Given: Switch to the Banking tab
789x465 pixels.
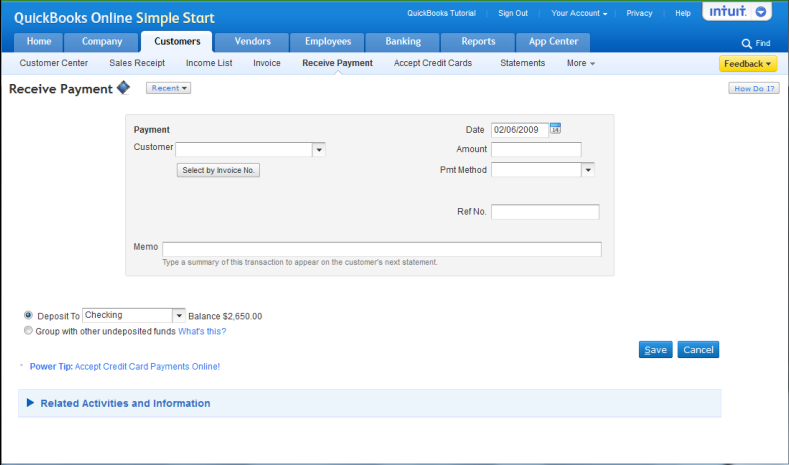Looking at the screenshot, I should pos(403,42).
